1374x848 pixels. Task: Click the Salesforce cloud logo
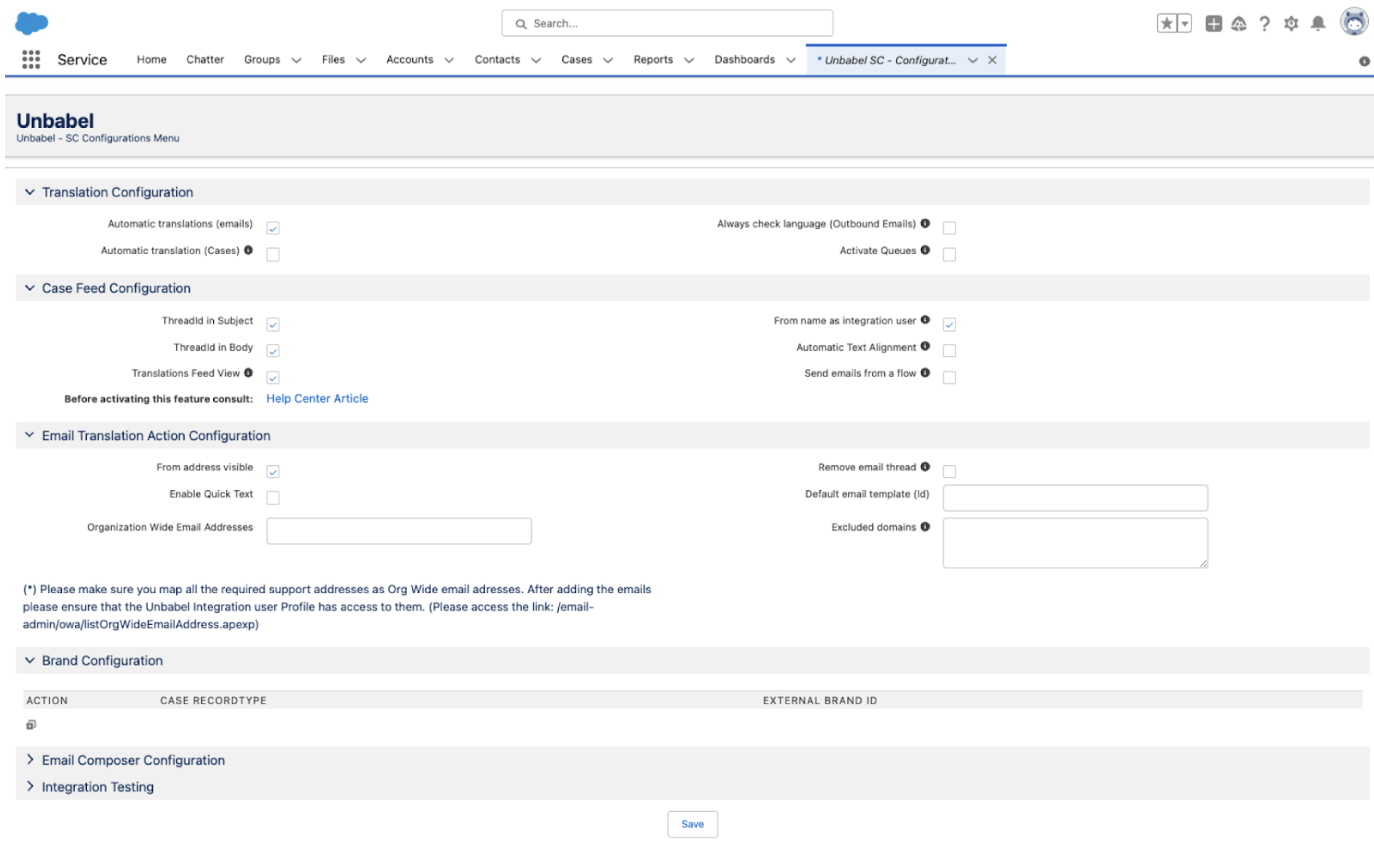(x=32, y=22)
